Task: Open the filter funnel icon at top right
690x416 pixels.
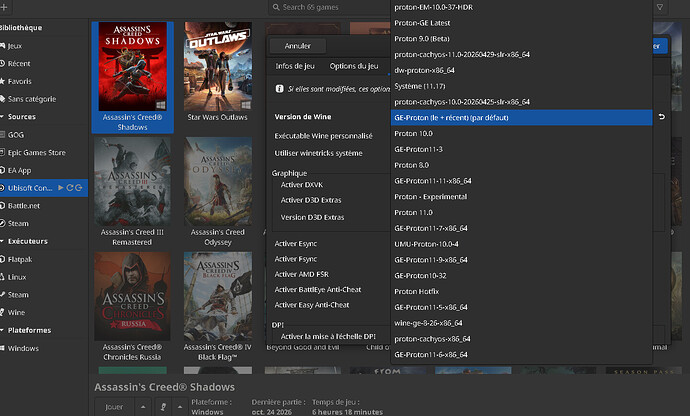Action: point(660,7)
